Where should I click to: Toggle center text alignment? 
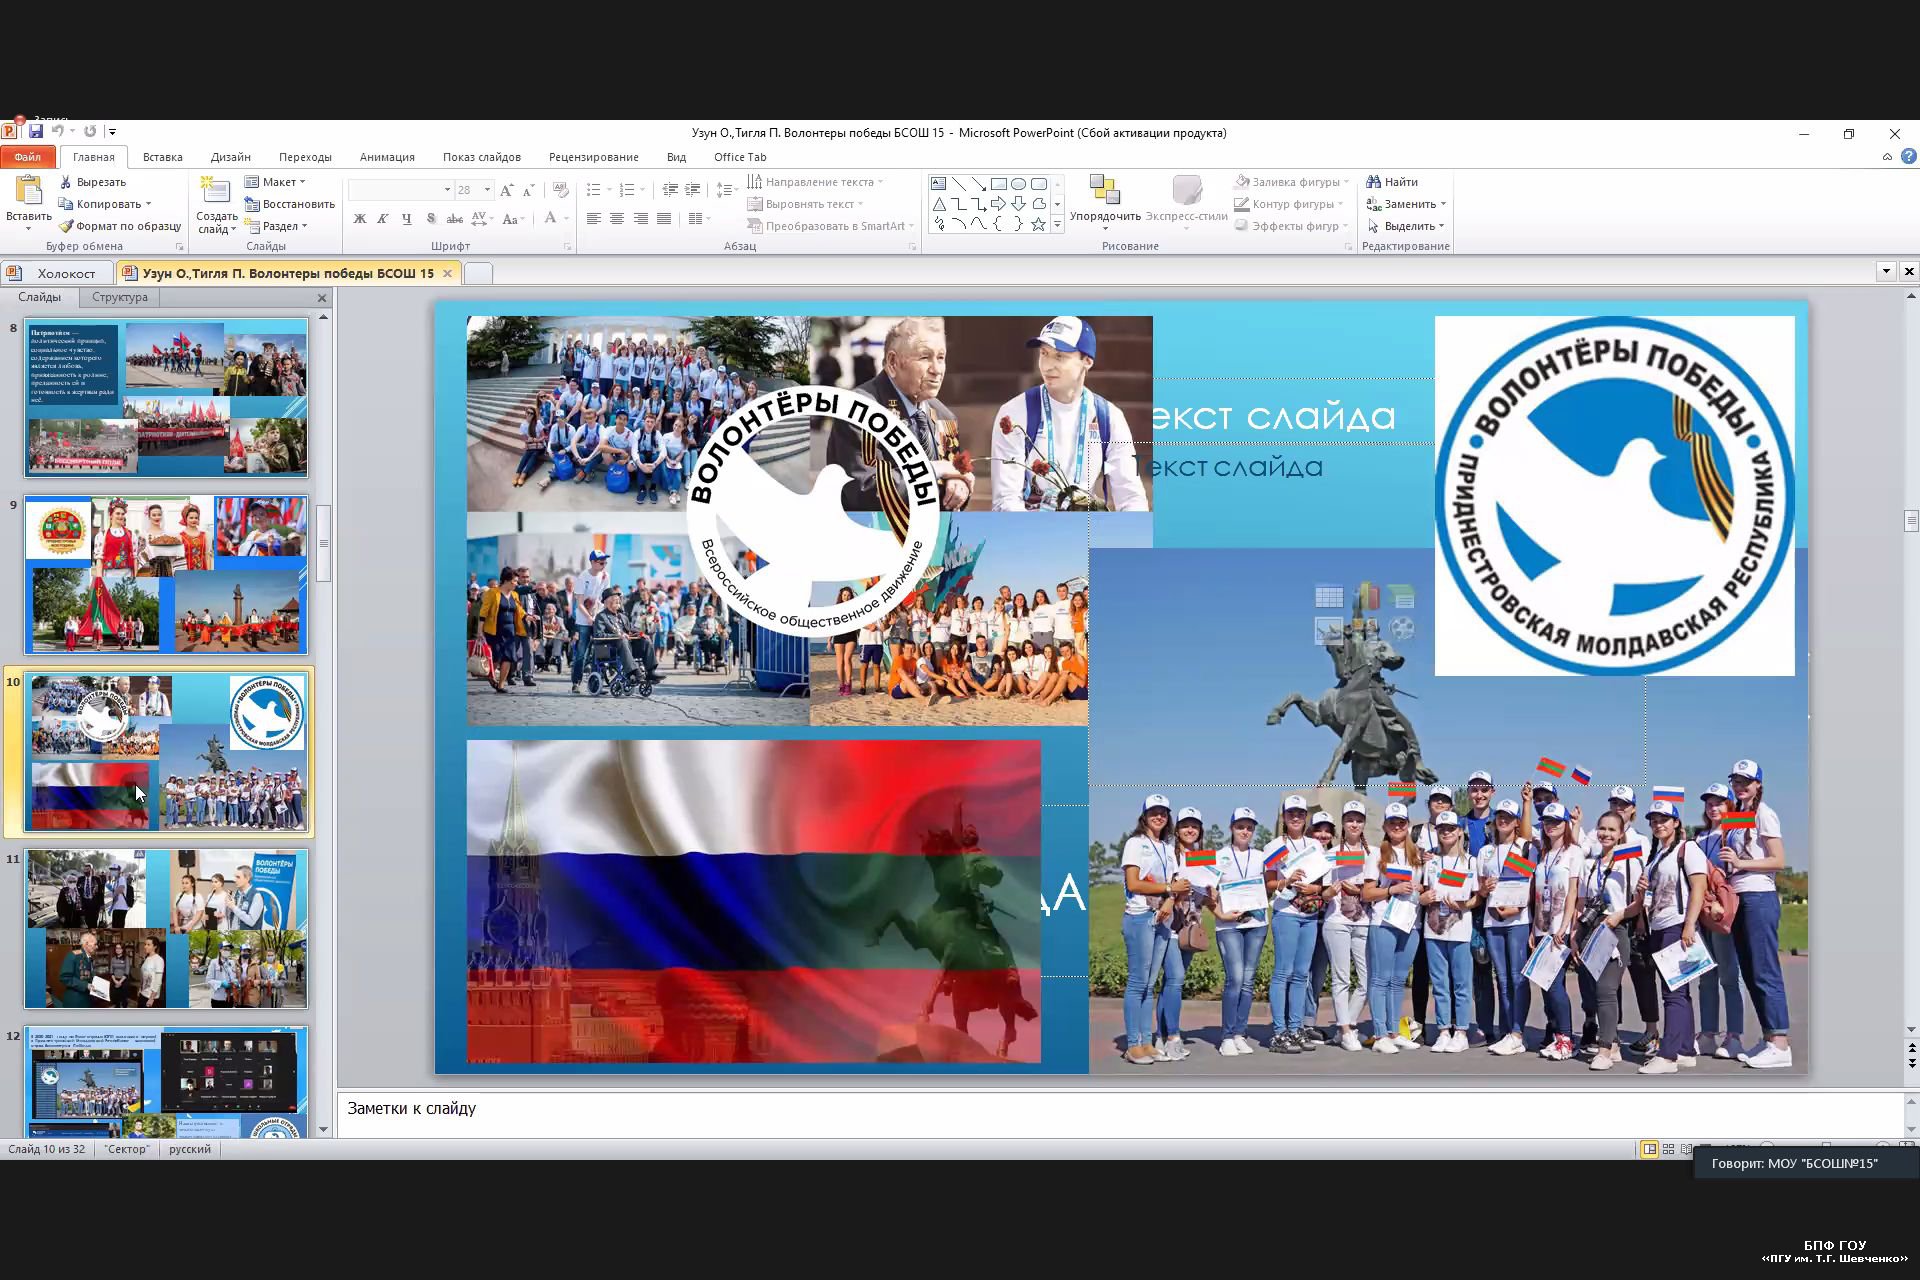click(x=617, y=218)
